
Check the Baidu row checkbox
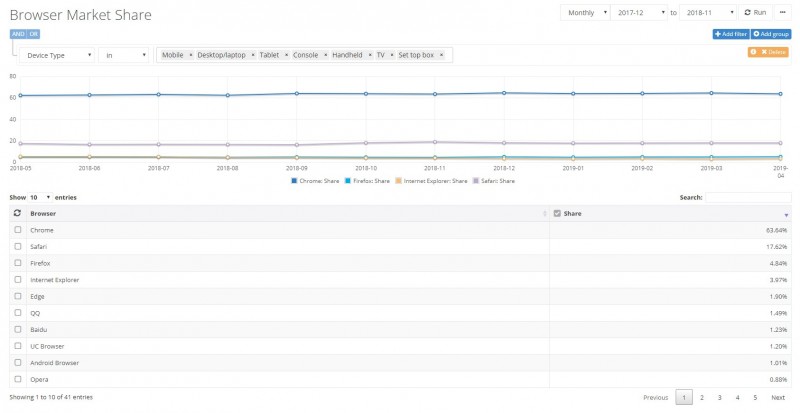pos(18,329)
